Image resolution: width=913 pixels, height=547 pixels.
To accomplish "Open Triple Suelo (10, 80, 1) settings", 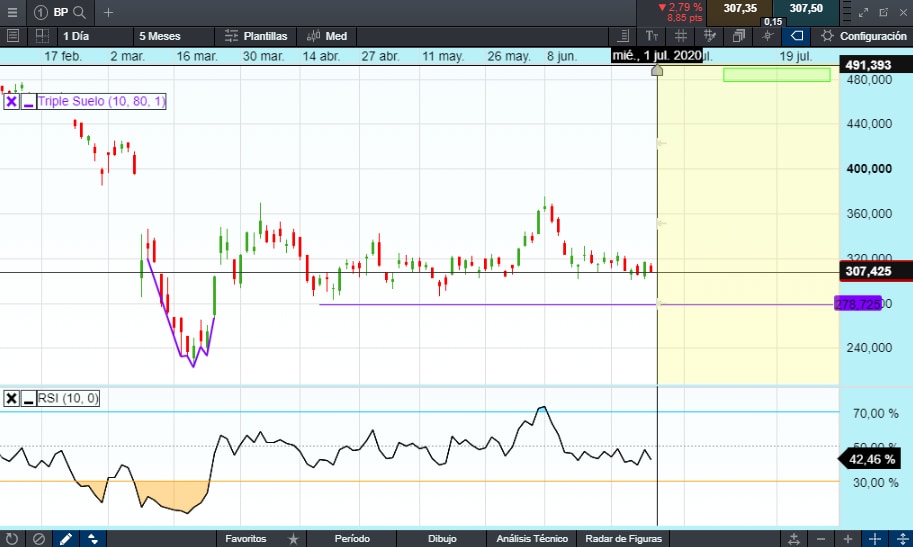I will click(102, 101).
